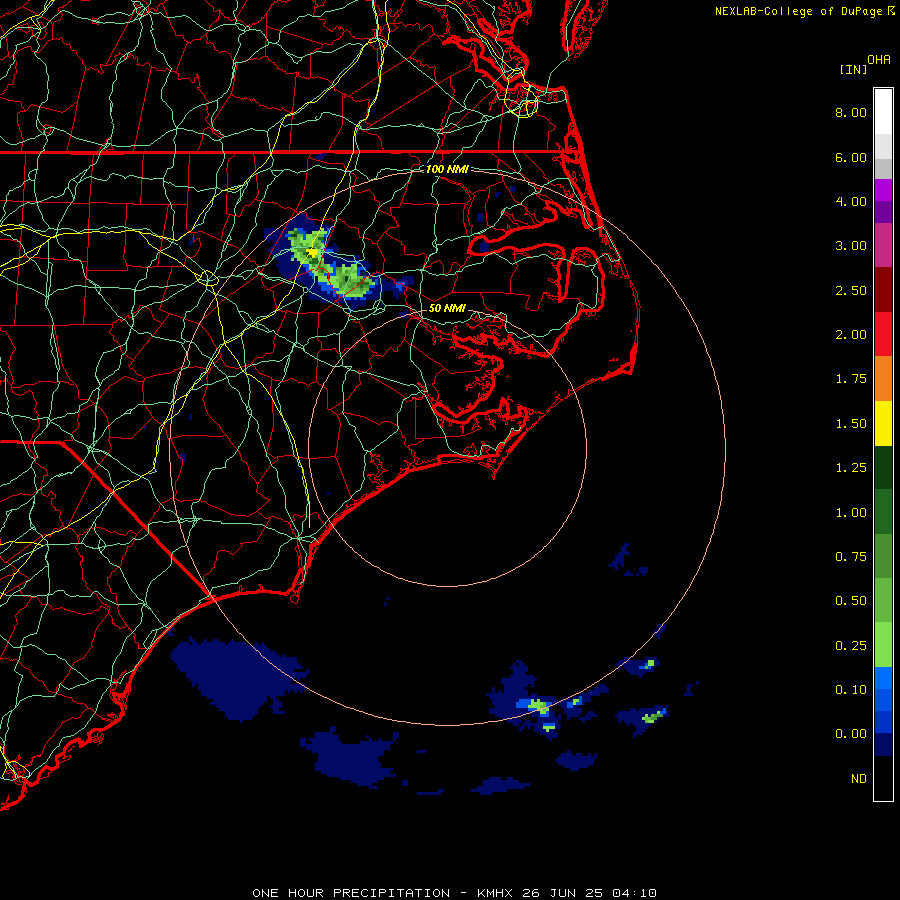900x900 pixels.
Task: Click the 0.10 legend value
Action: pyautogui.click(x=851, y=690)
